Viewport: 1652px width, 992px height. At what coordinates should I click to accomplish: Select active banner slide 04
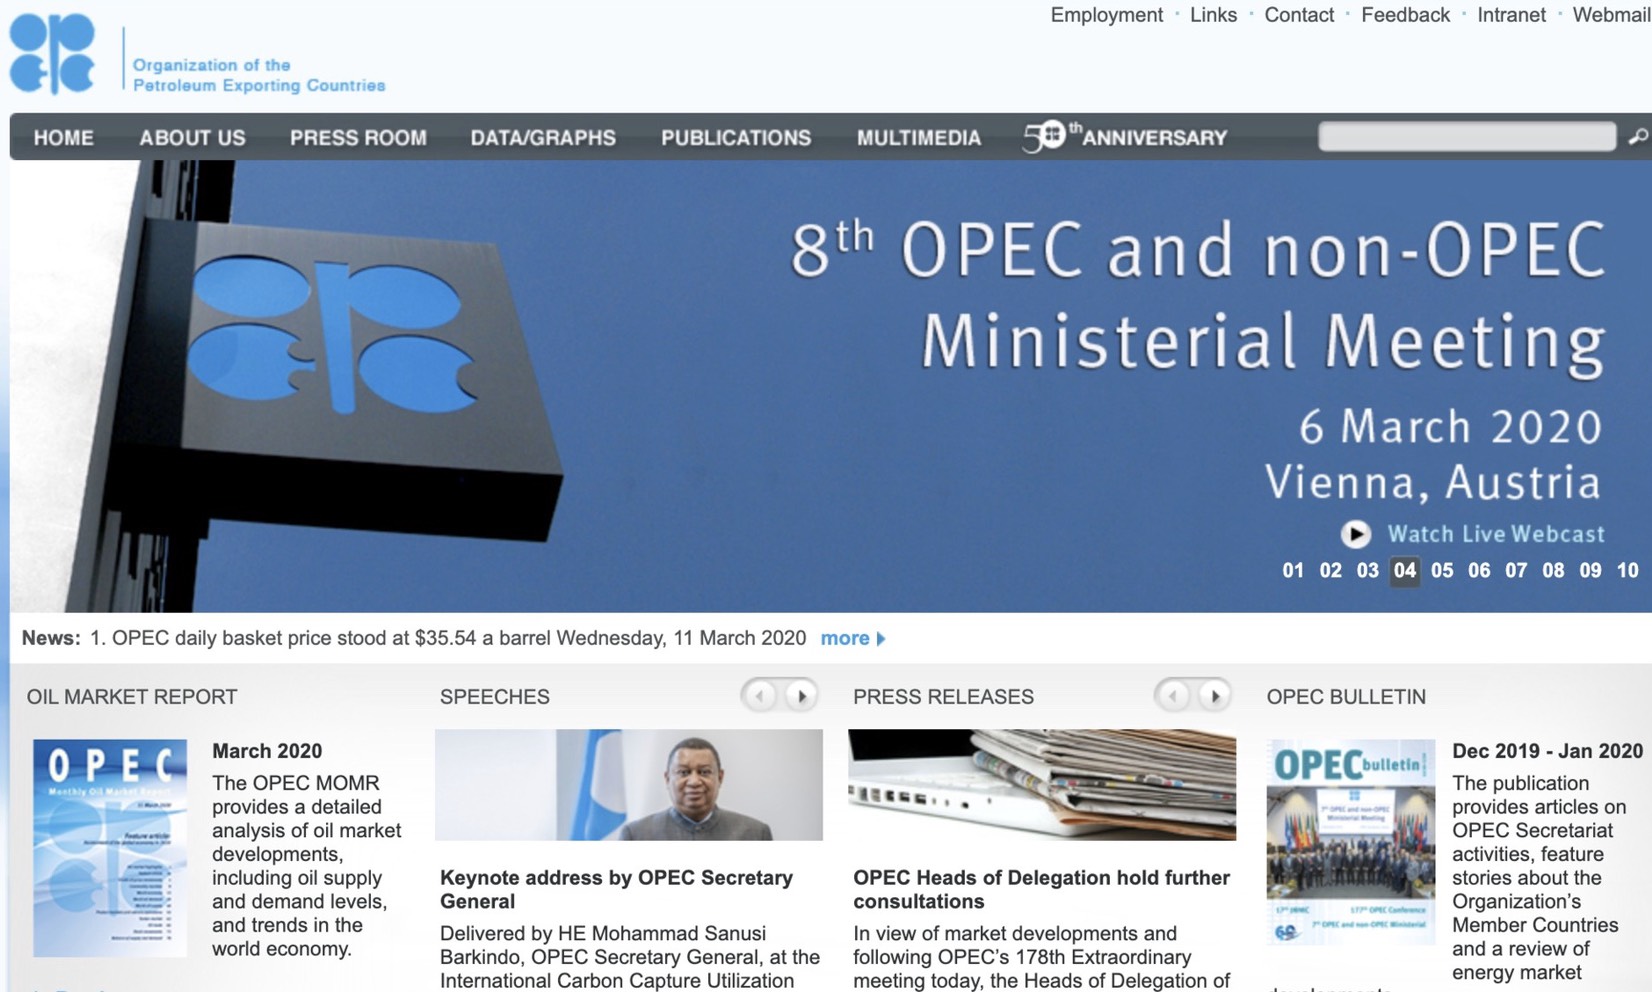tap(1405, 571)
